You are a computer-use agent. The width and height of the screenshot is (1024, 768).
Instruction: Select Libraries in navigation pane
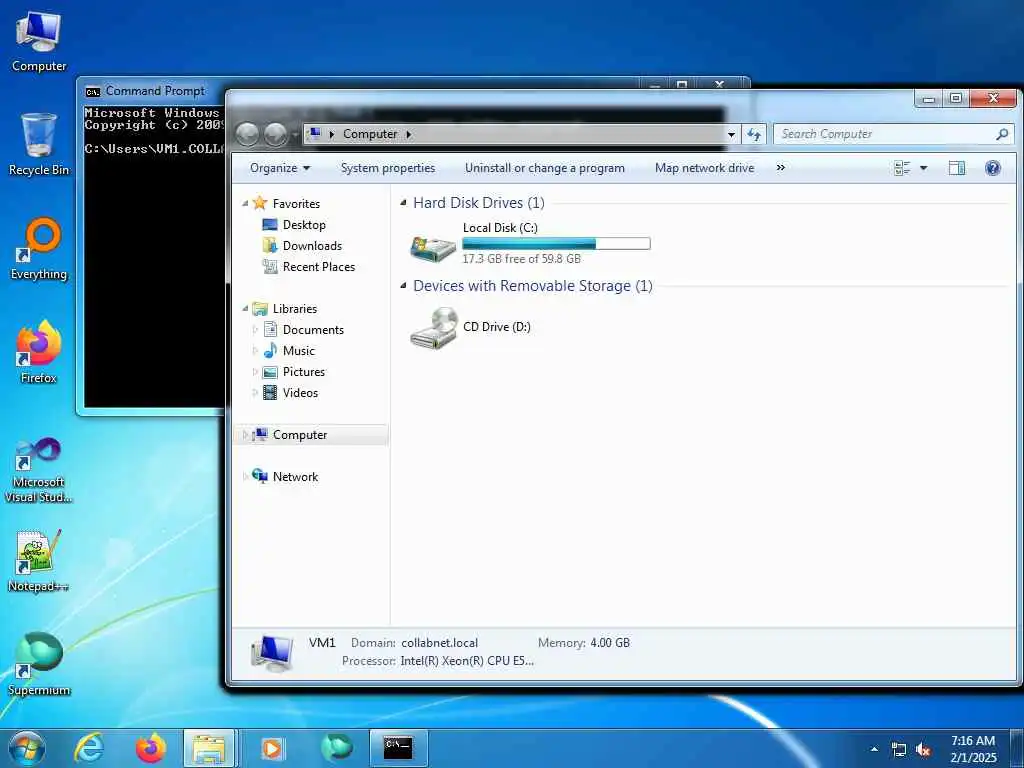coord(295,309)
